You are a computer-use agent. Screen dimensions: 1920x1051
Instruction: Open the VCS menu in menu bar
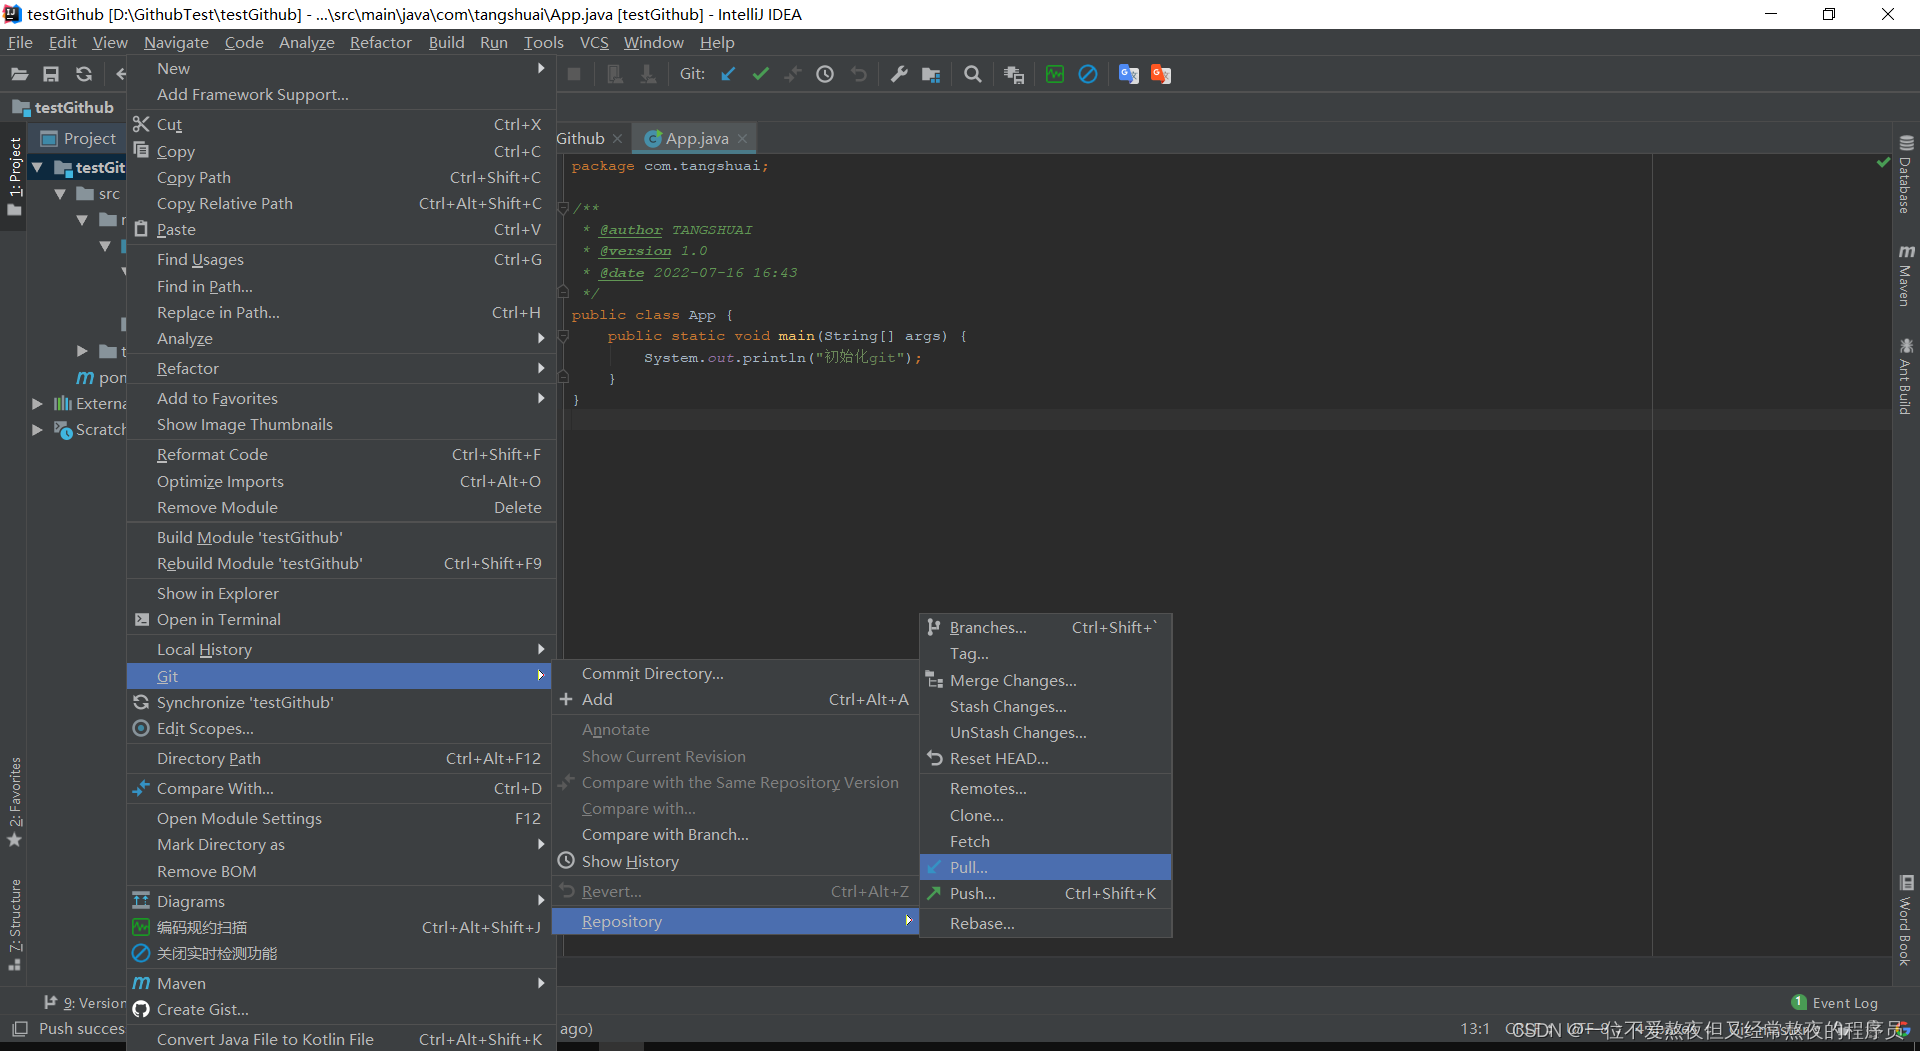pyautogui.click(x=594, y=42)
